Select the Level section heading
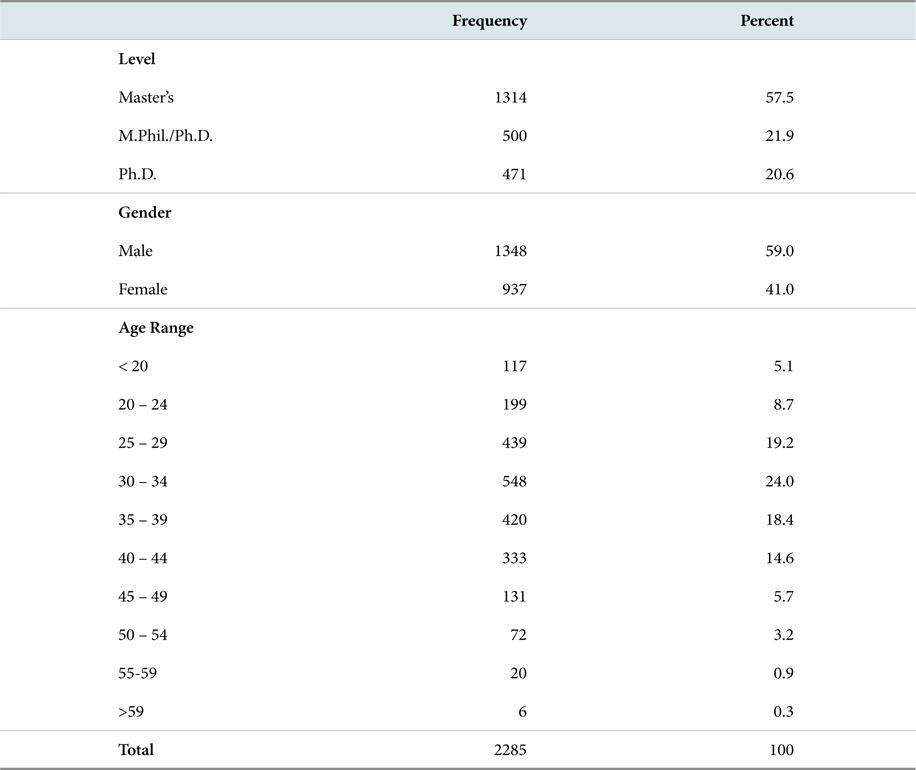Screen dimensions: 916x770 tap(137, 59)
